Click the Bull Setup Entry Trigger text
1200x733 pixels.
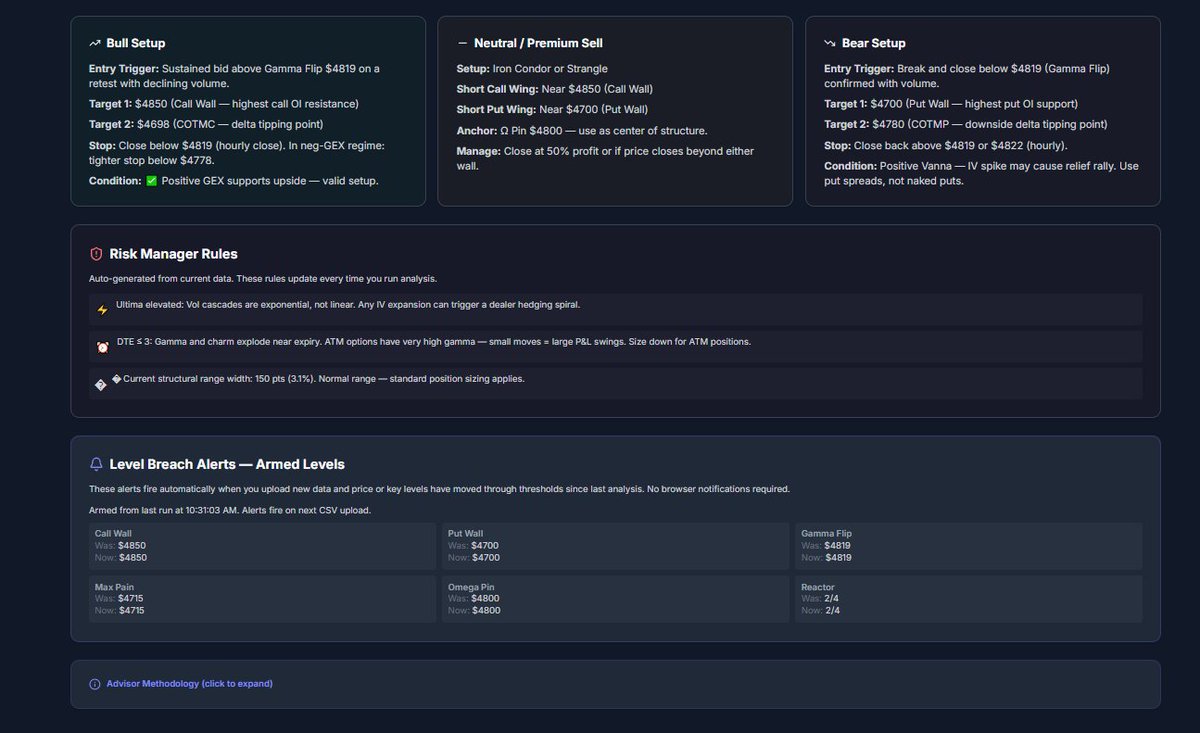click(x=234, y=76)
